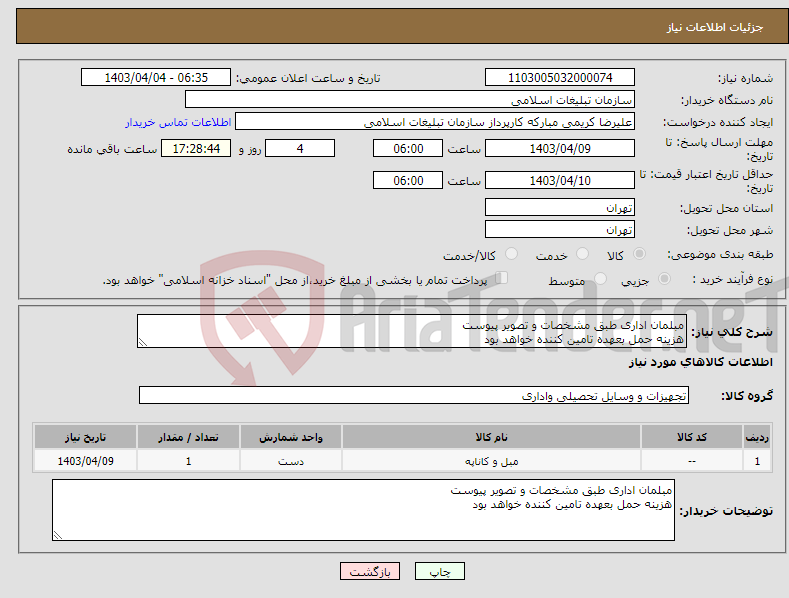The height and width of the screenshot is (598, 789).
Task: Click the تاریخ نیاز column header
Action: 86,437
